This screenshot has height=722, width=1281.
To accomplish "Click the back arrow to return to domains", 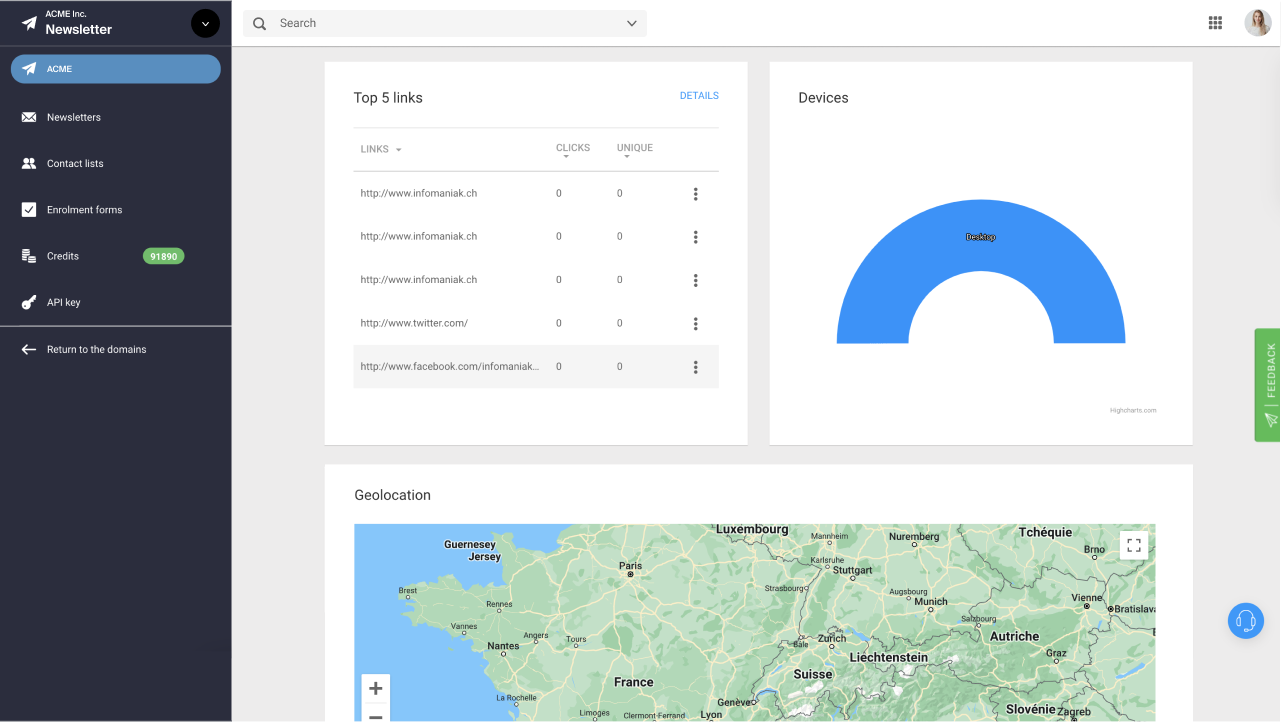I will point(27,349).
